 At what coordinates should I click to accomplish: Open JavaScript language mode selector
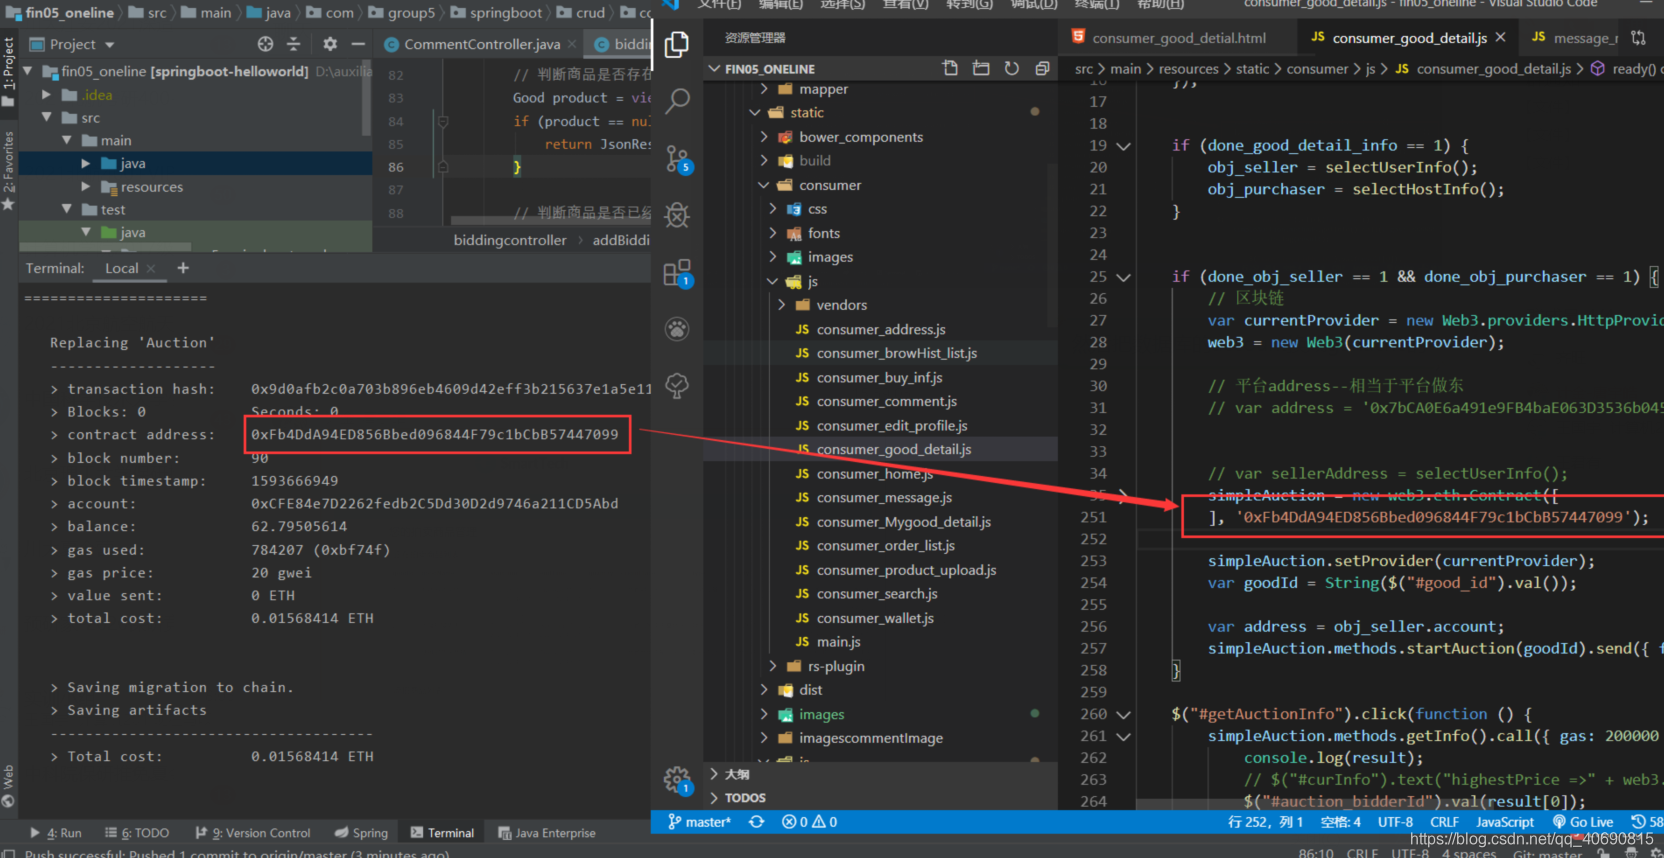(1505, 822)
